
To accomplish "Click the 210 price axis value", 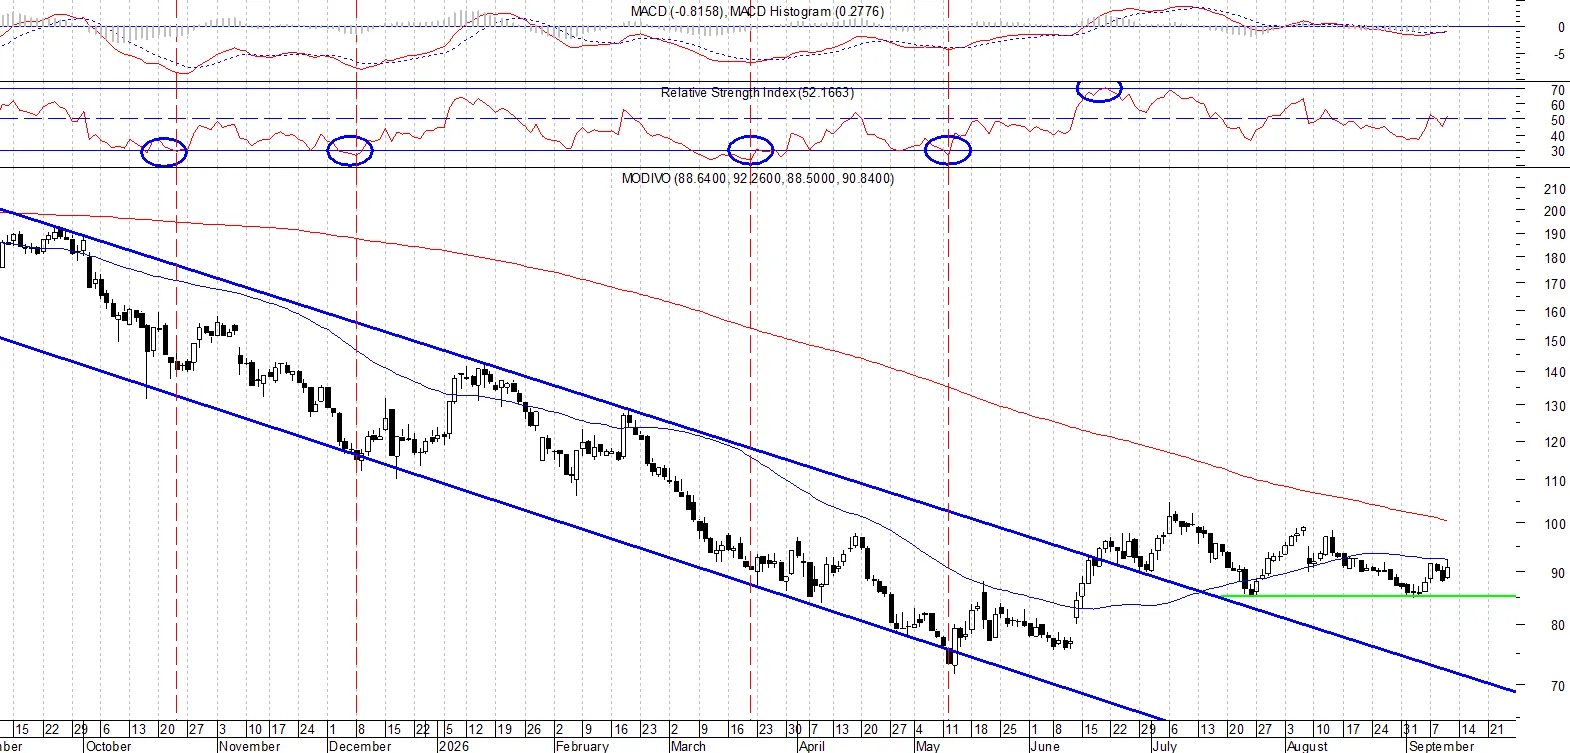I will [x=1555, y=189].
